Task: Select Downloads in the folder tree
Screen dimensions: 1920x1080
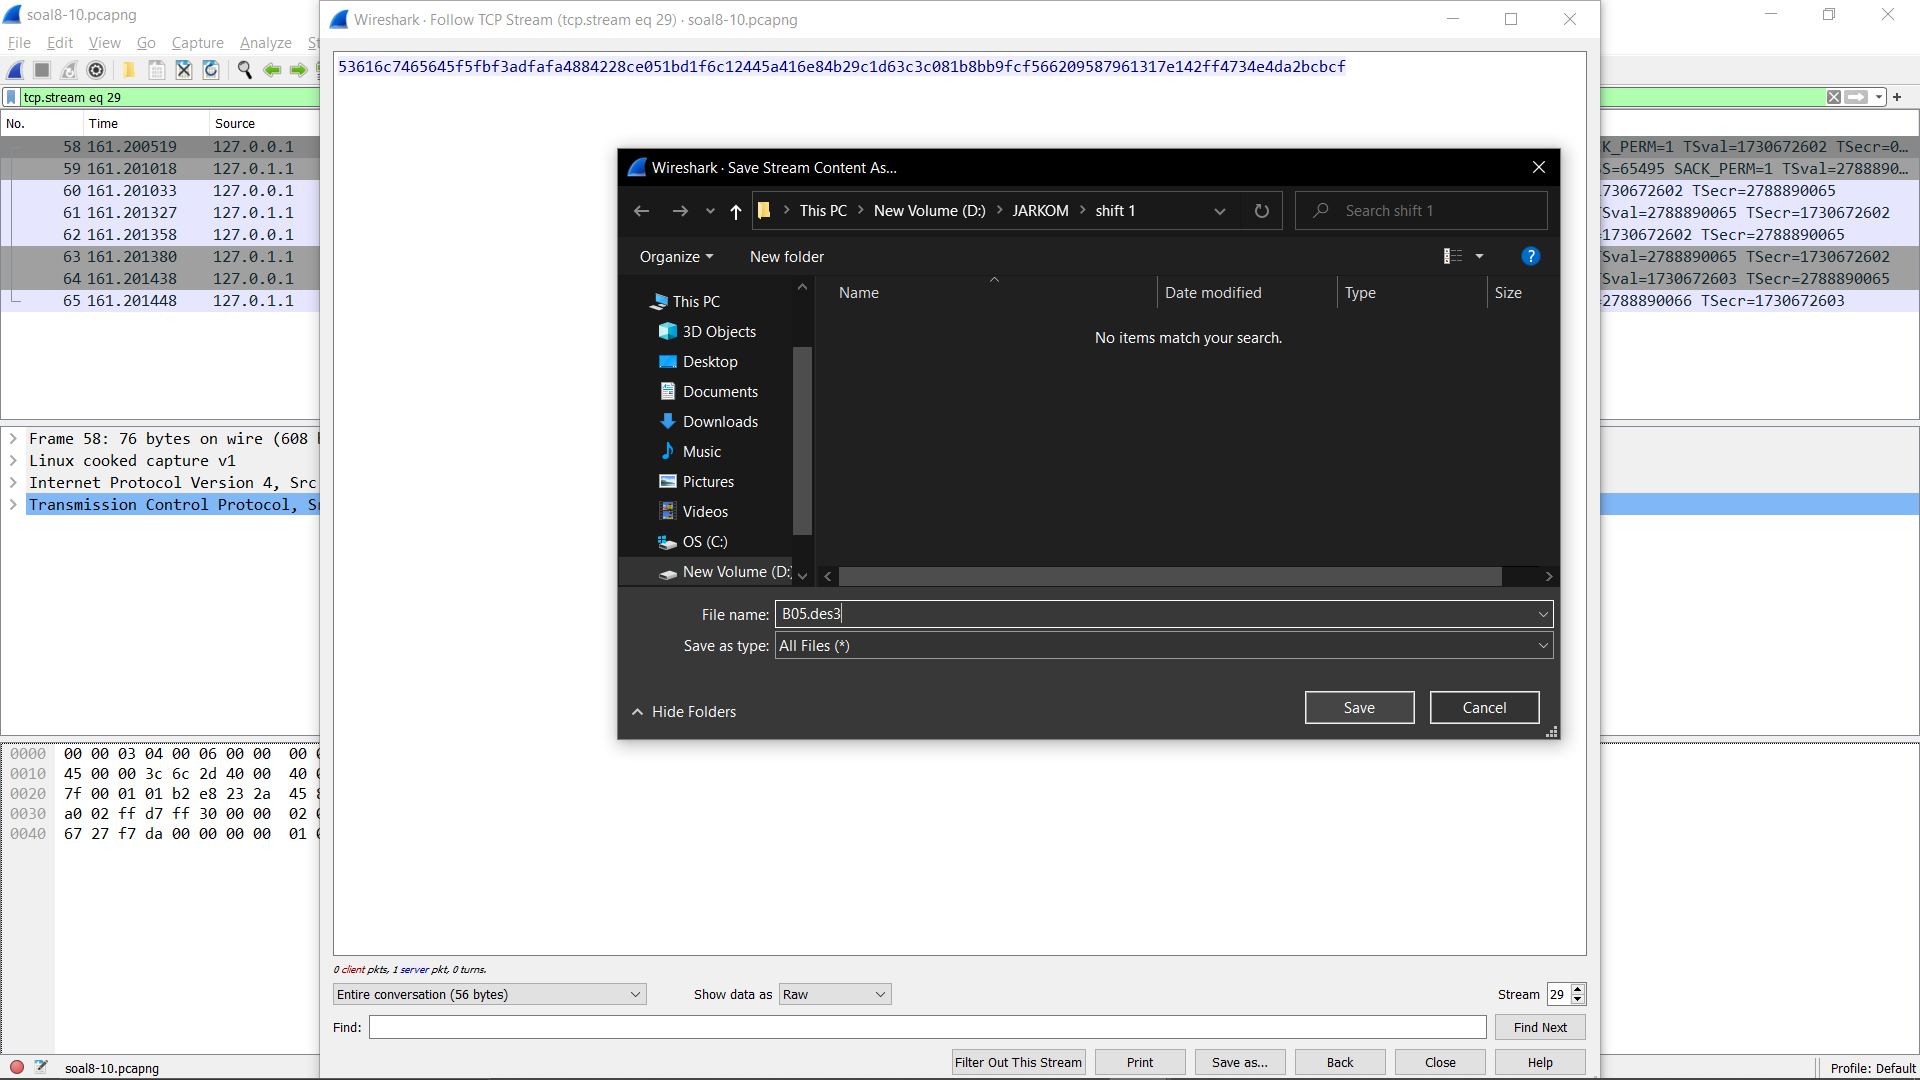Action: point(720,422)
